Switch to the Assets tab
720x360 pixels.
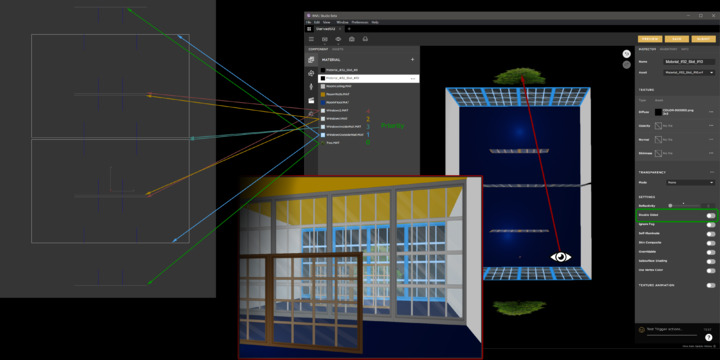tap(338, 49)
